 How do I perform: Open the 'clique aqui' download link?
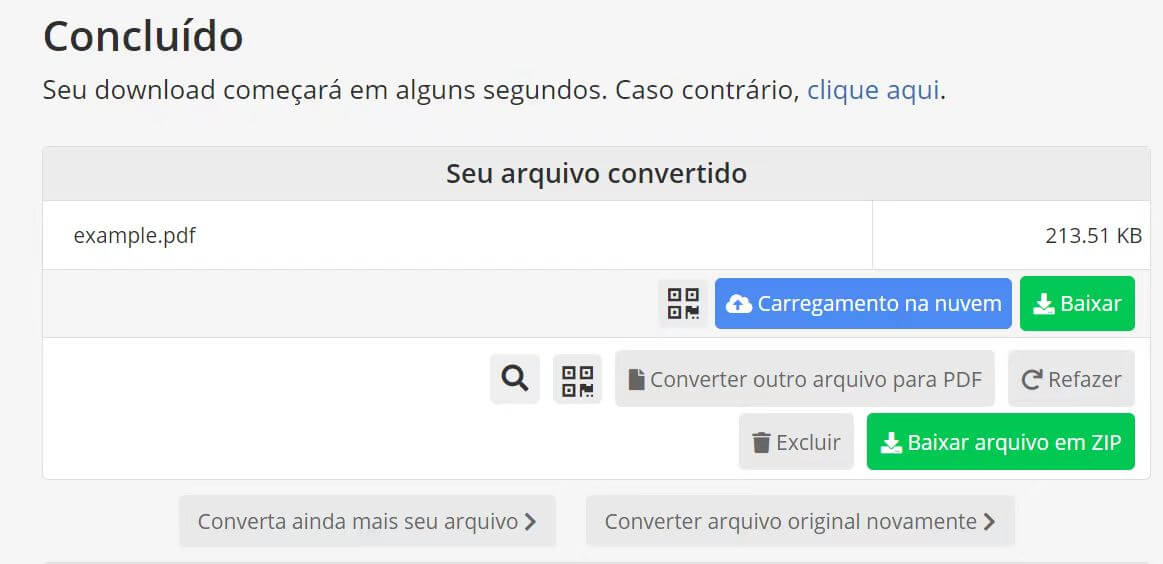click(873, 90)
